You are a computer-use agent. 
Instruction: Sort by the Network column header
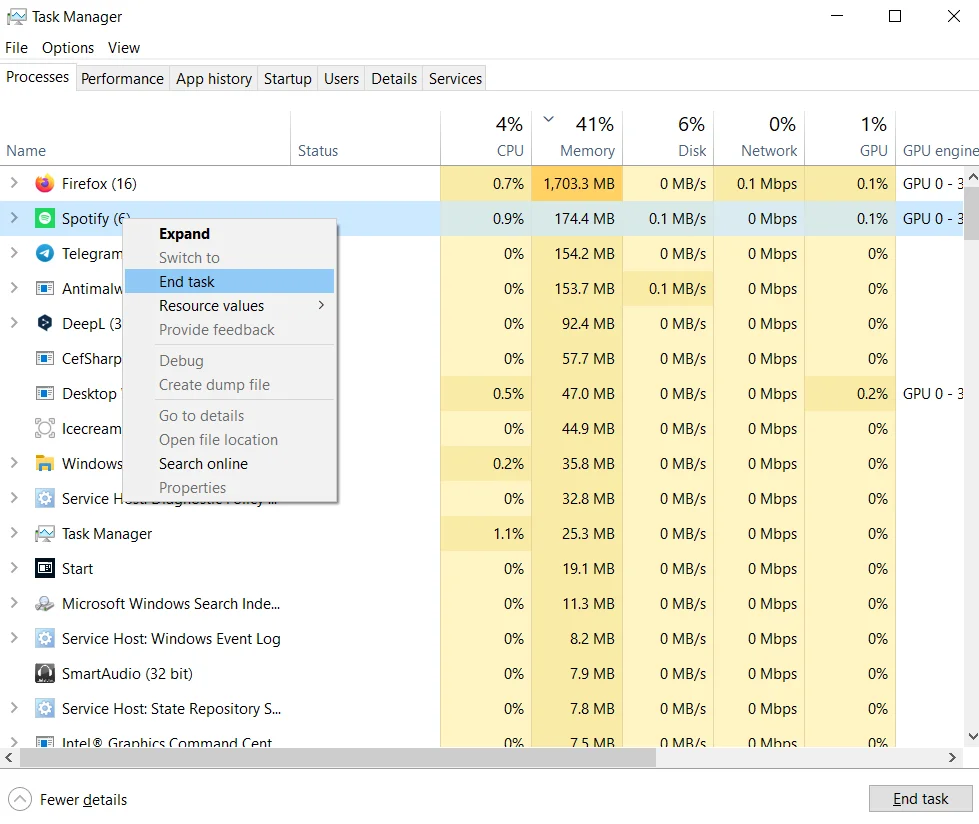[759, 138]
